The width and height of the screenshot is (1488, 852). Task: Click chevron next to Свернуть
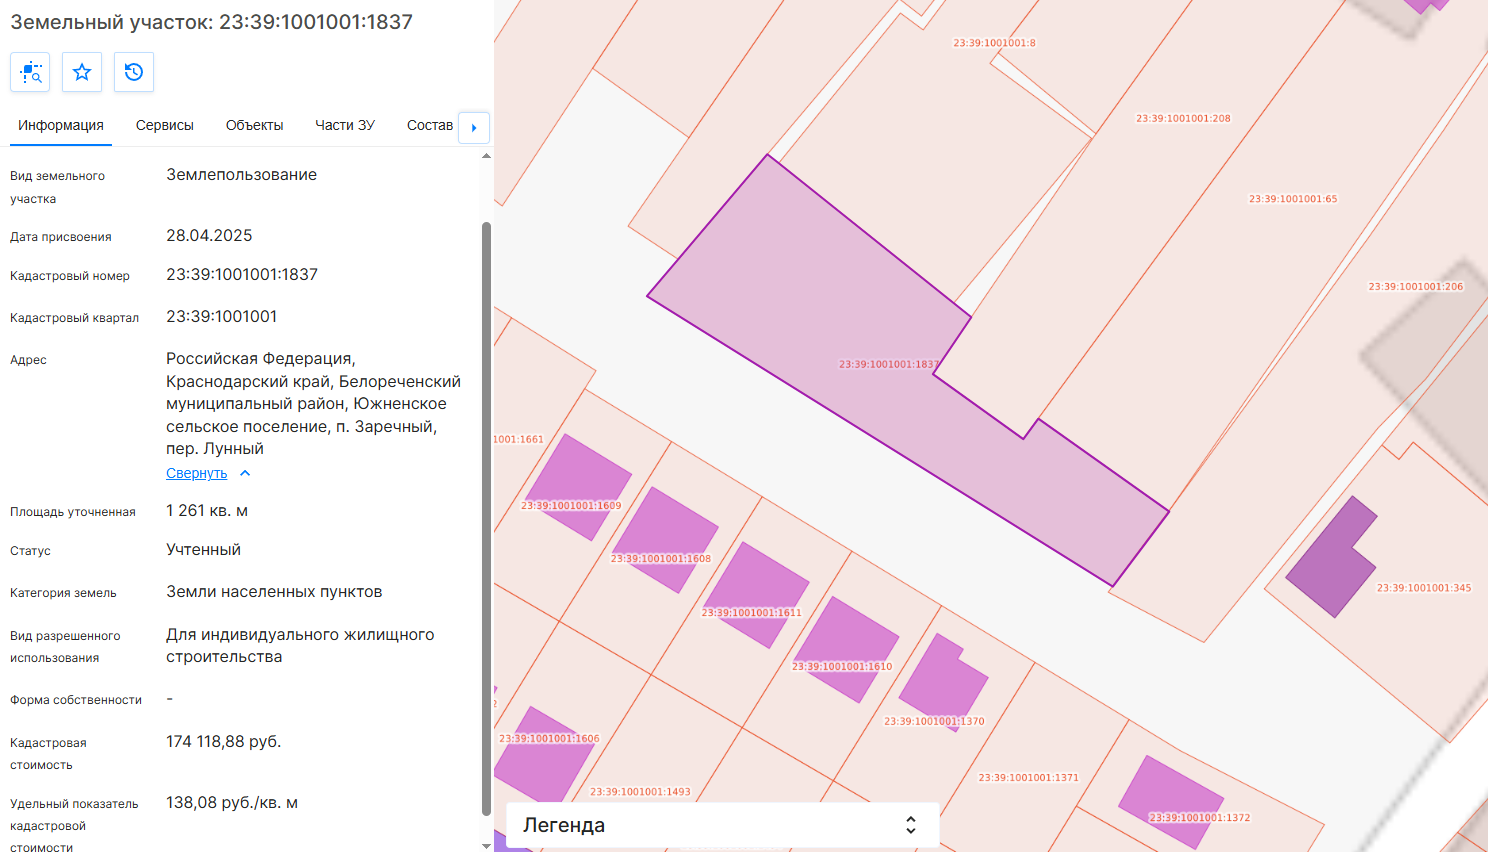pos(245,473)
